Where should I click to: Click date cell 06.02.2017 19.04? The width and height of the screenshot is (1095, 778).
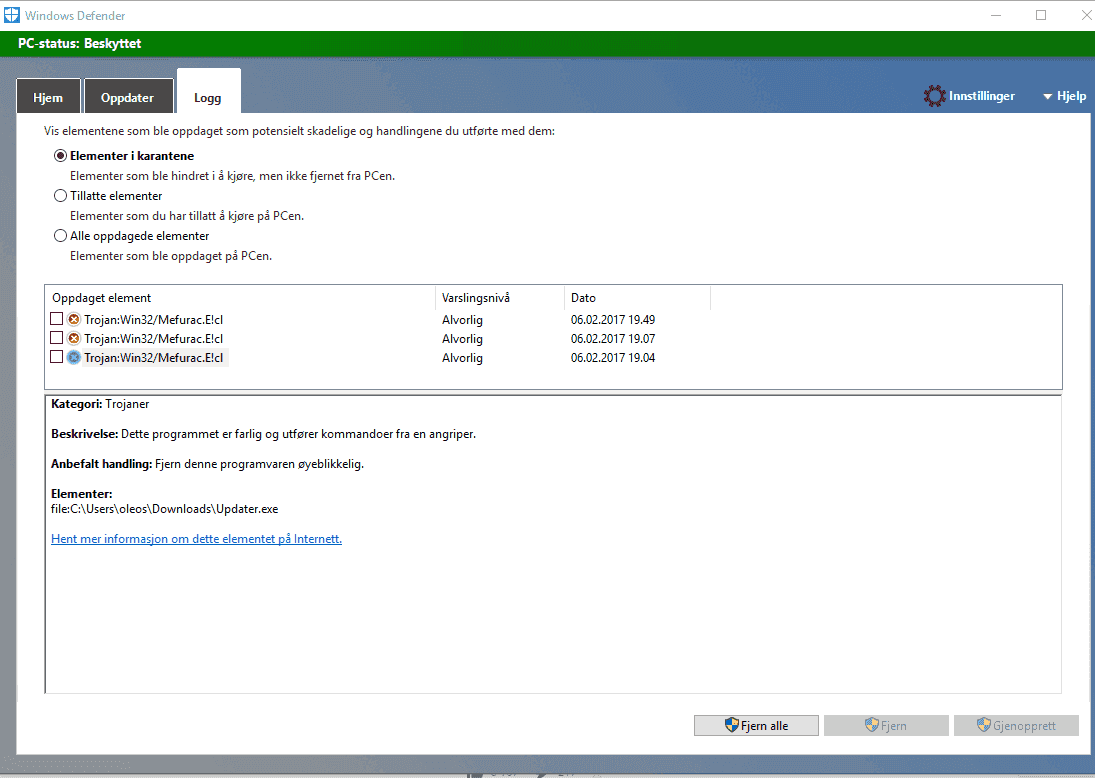point(612,358)
